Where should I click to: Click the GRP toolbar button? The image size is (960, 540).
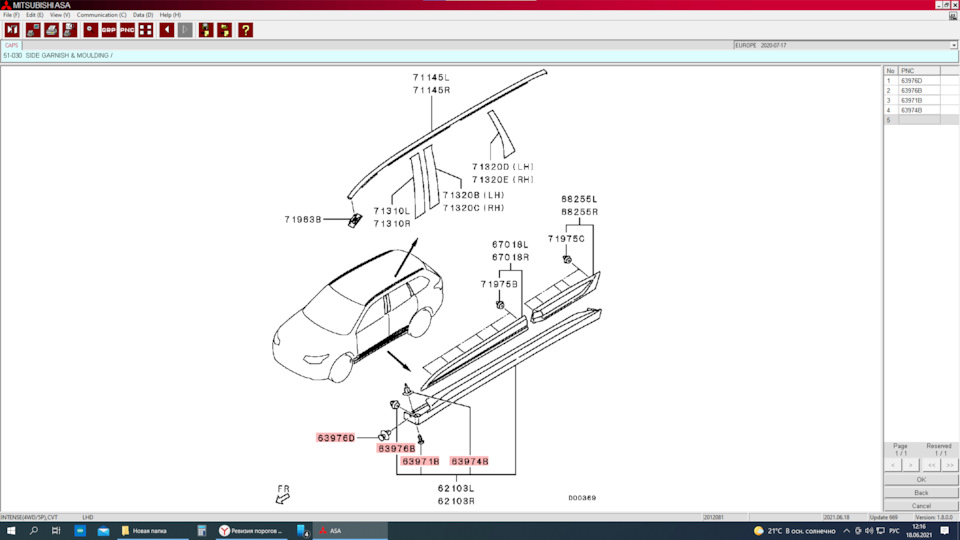click(109, 30)
